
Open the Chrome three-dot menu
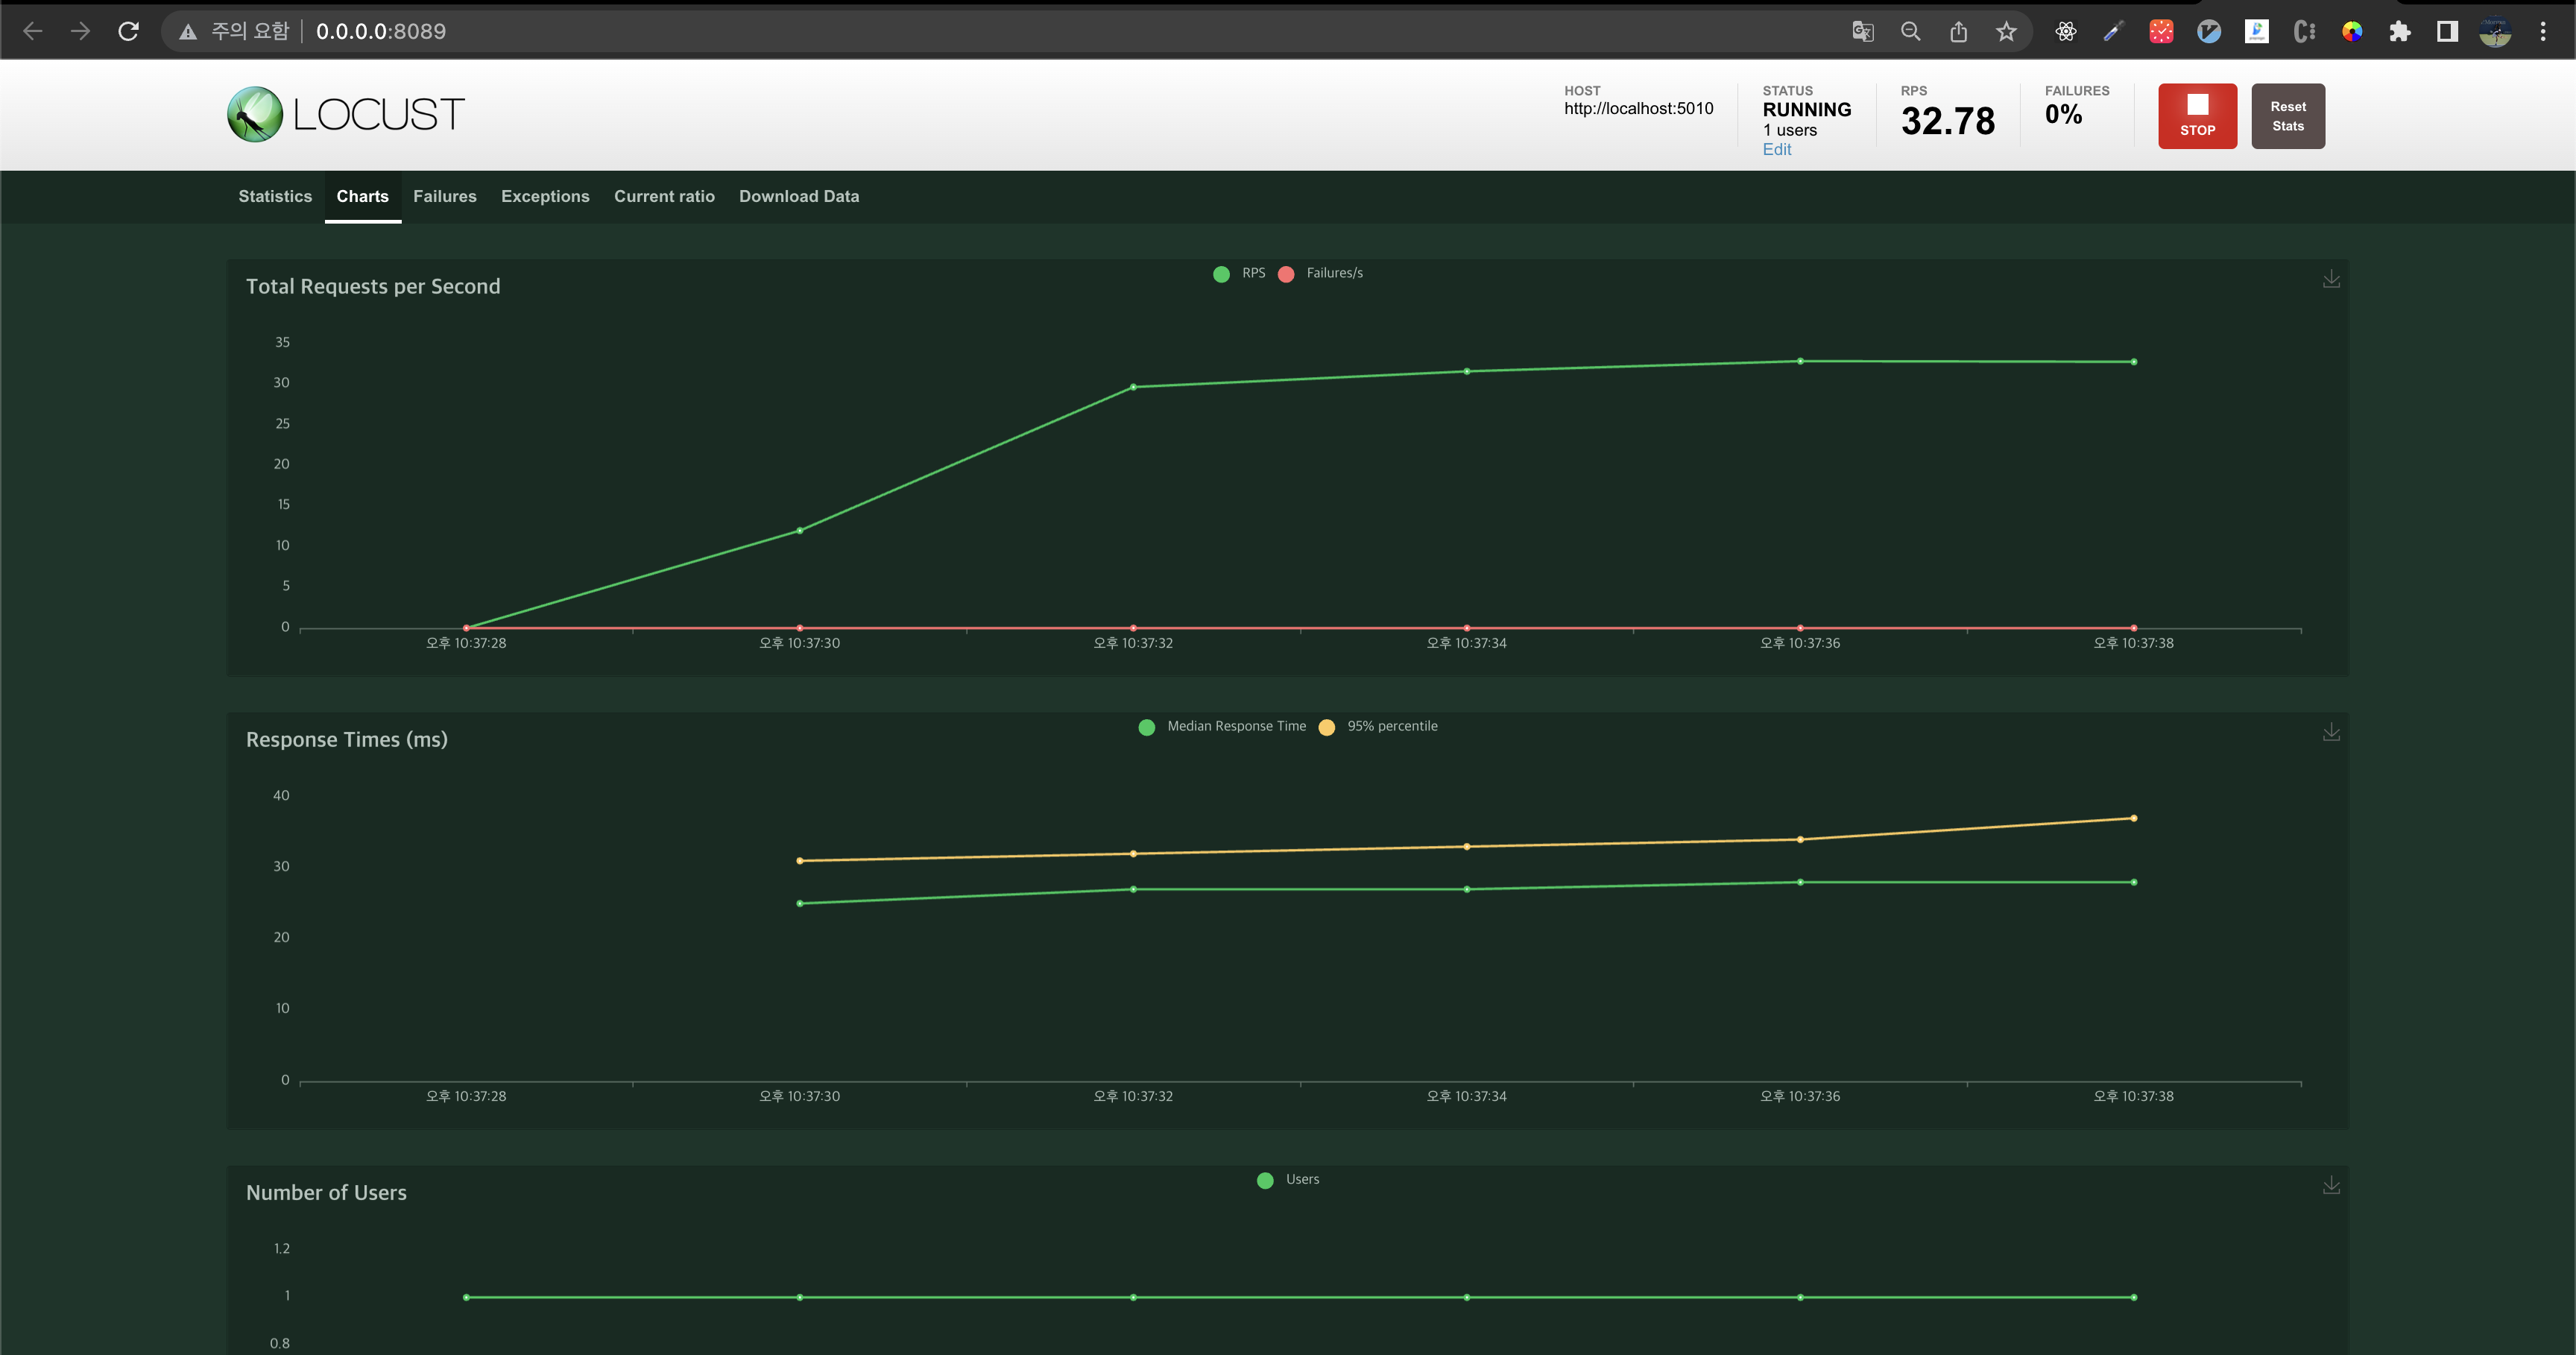tap(2543, 31)
